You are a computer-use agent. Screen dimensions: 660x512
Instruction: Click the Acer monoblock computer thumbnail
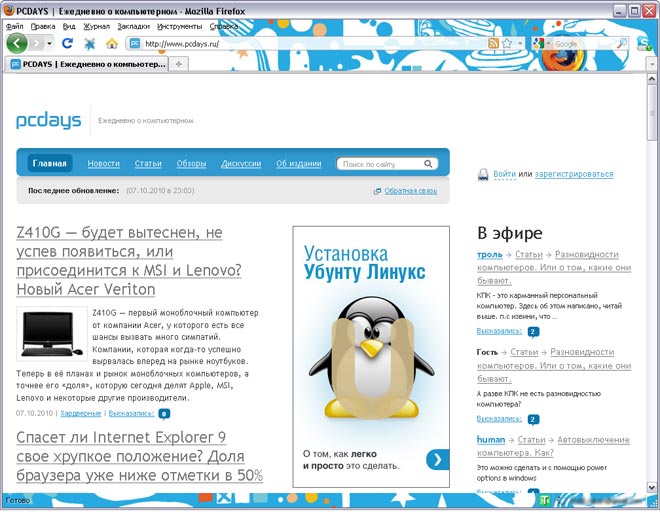coord(52,334)
